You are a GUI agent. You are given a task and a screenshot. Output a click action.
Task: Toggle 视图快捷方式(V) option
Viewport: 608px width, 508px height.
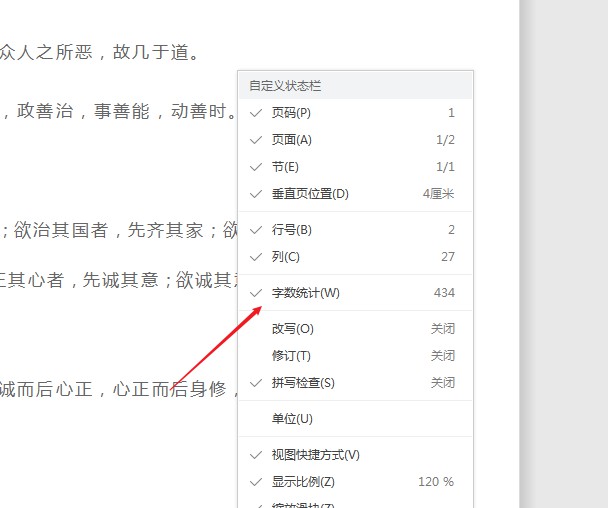(355, 454)
